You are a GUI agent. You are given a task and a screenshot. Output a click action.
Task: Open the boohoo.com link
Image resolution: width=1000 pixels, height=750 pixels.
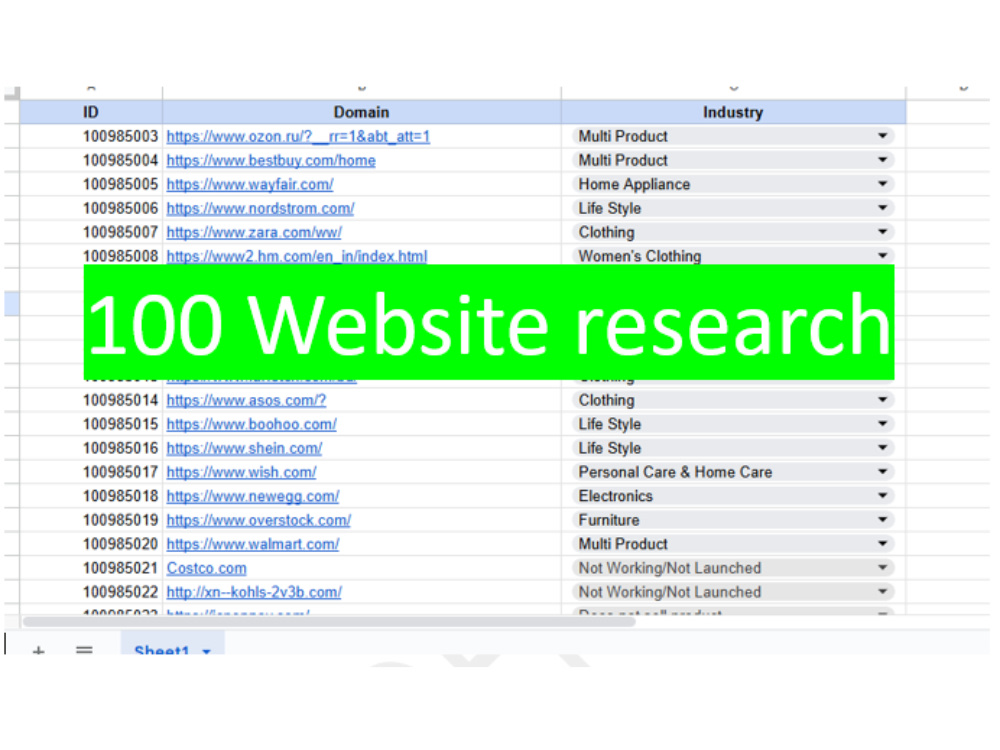point(251,425)
